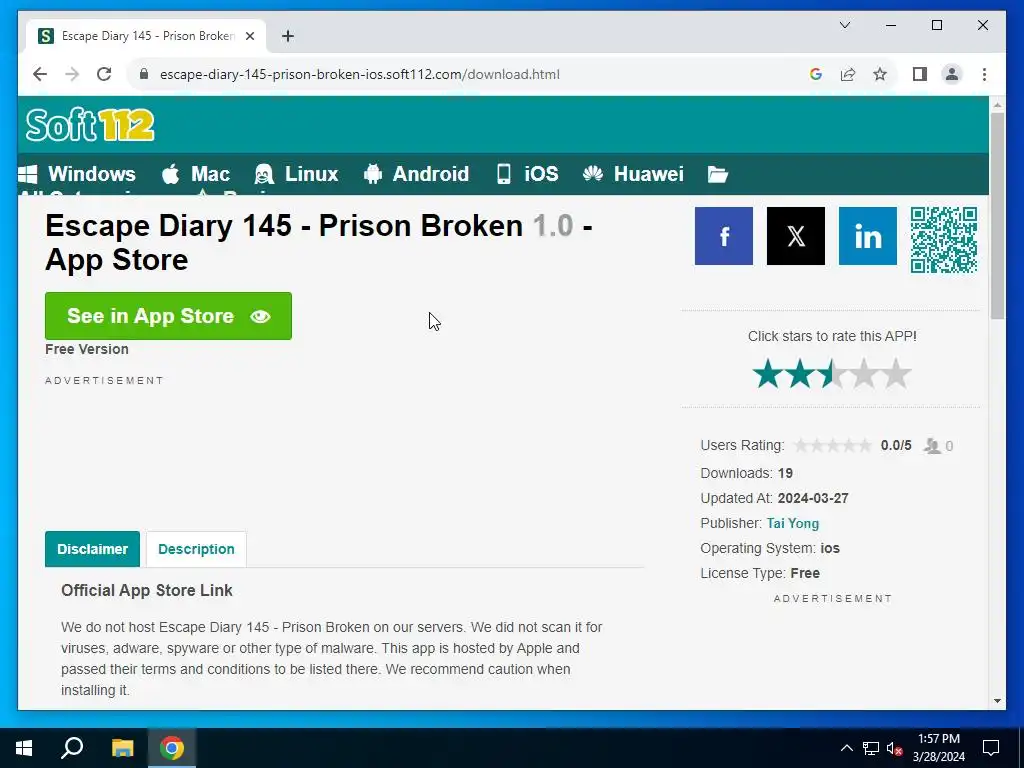Share this page from address bar
The image size is (1024, 768).
click(x=848, y=74)
